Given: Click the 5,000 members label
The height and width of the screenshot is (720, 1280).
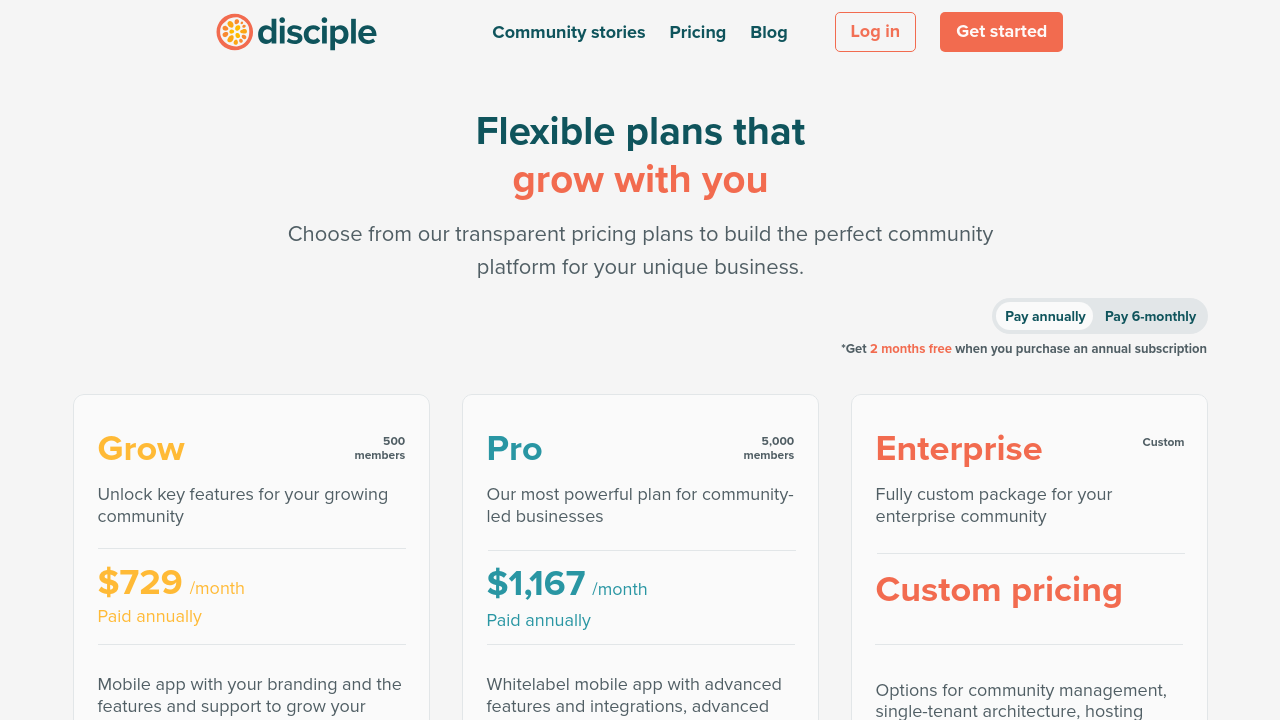Looking at the screenshot, I should click(769, 448).
